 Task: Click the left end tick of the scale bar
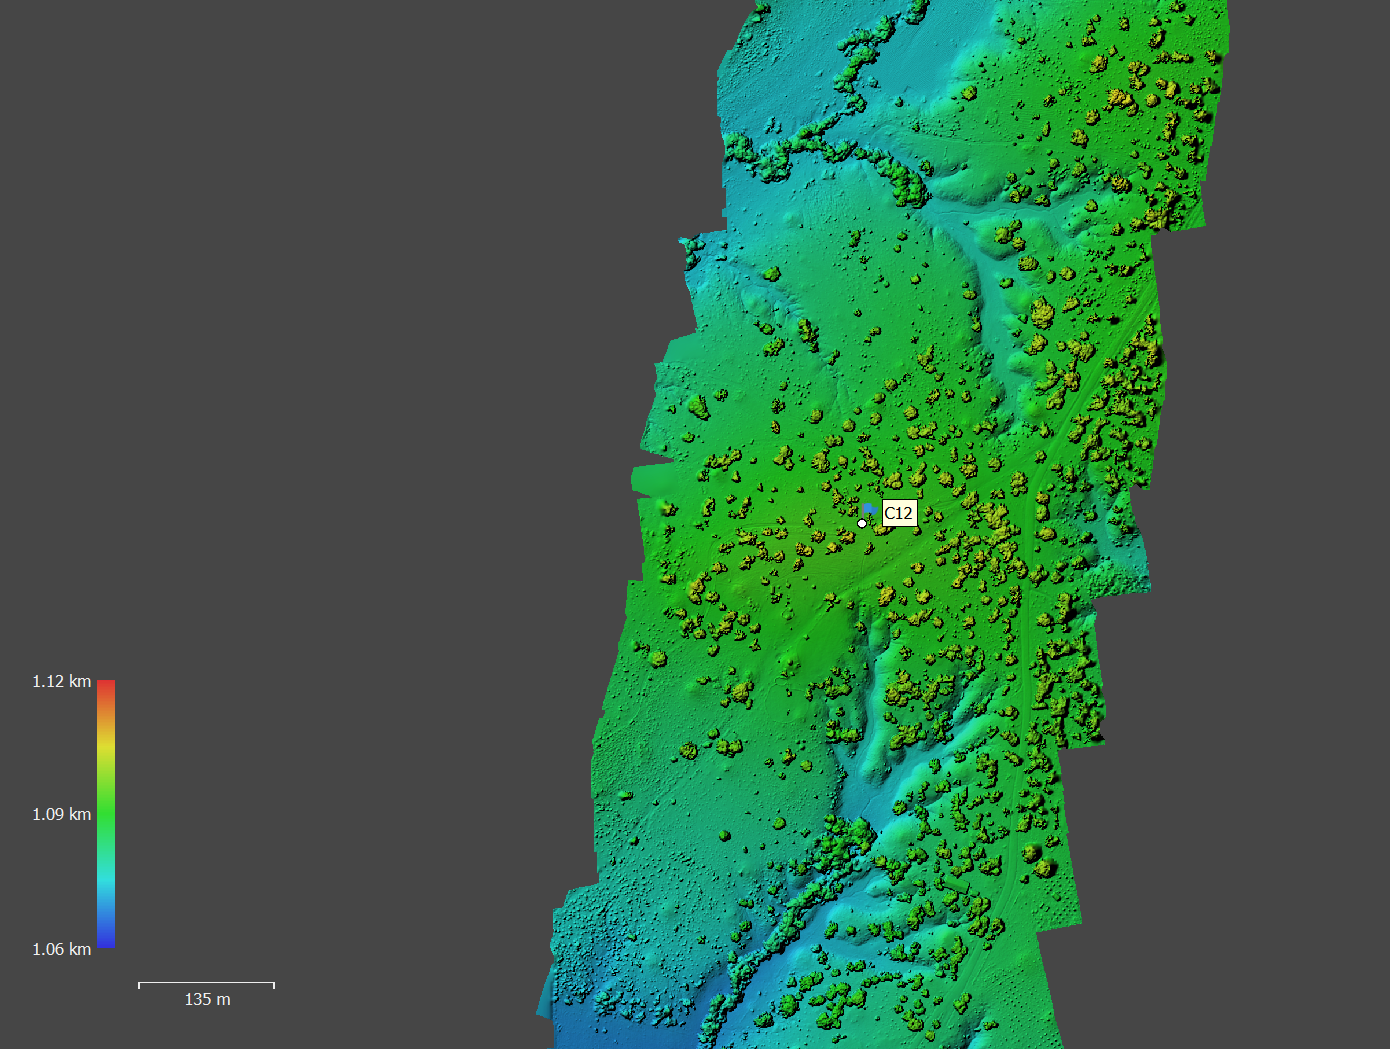point(139,985)
